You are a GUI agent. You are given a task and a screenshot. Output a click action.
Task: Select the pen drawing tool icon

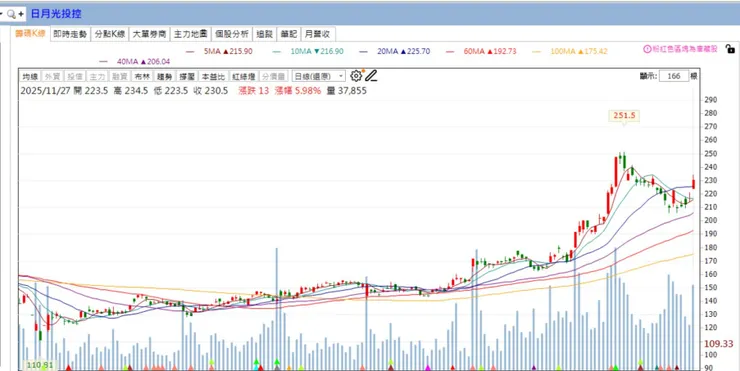tap(371, 76)
